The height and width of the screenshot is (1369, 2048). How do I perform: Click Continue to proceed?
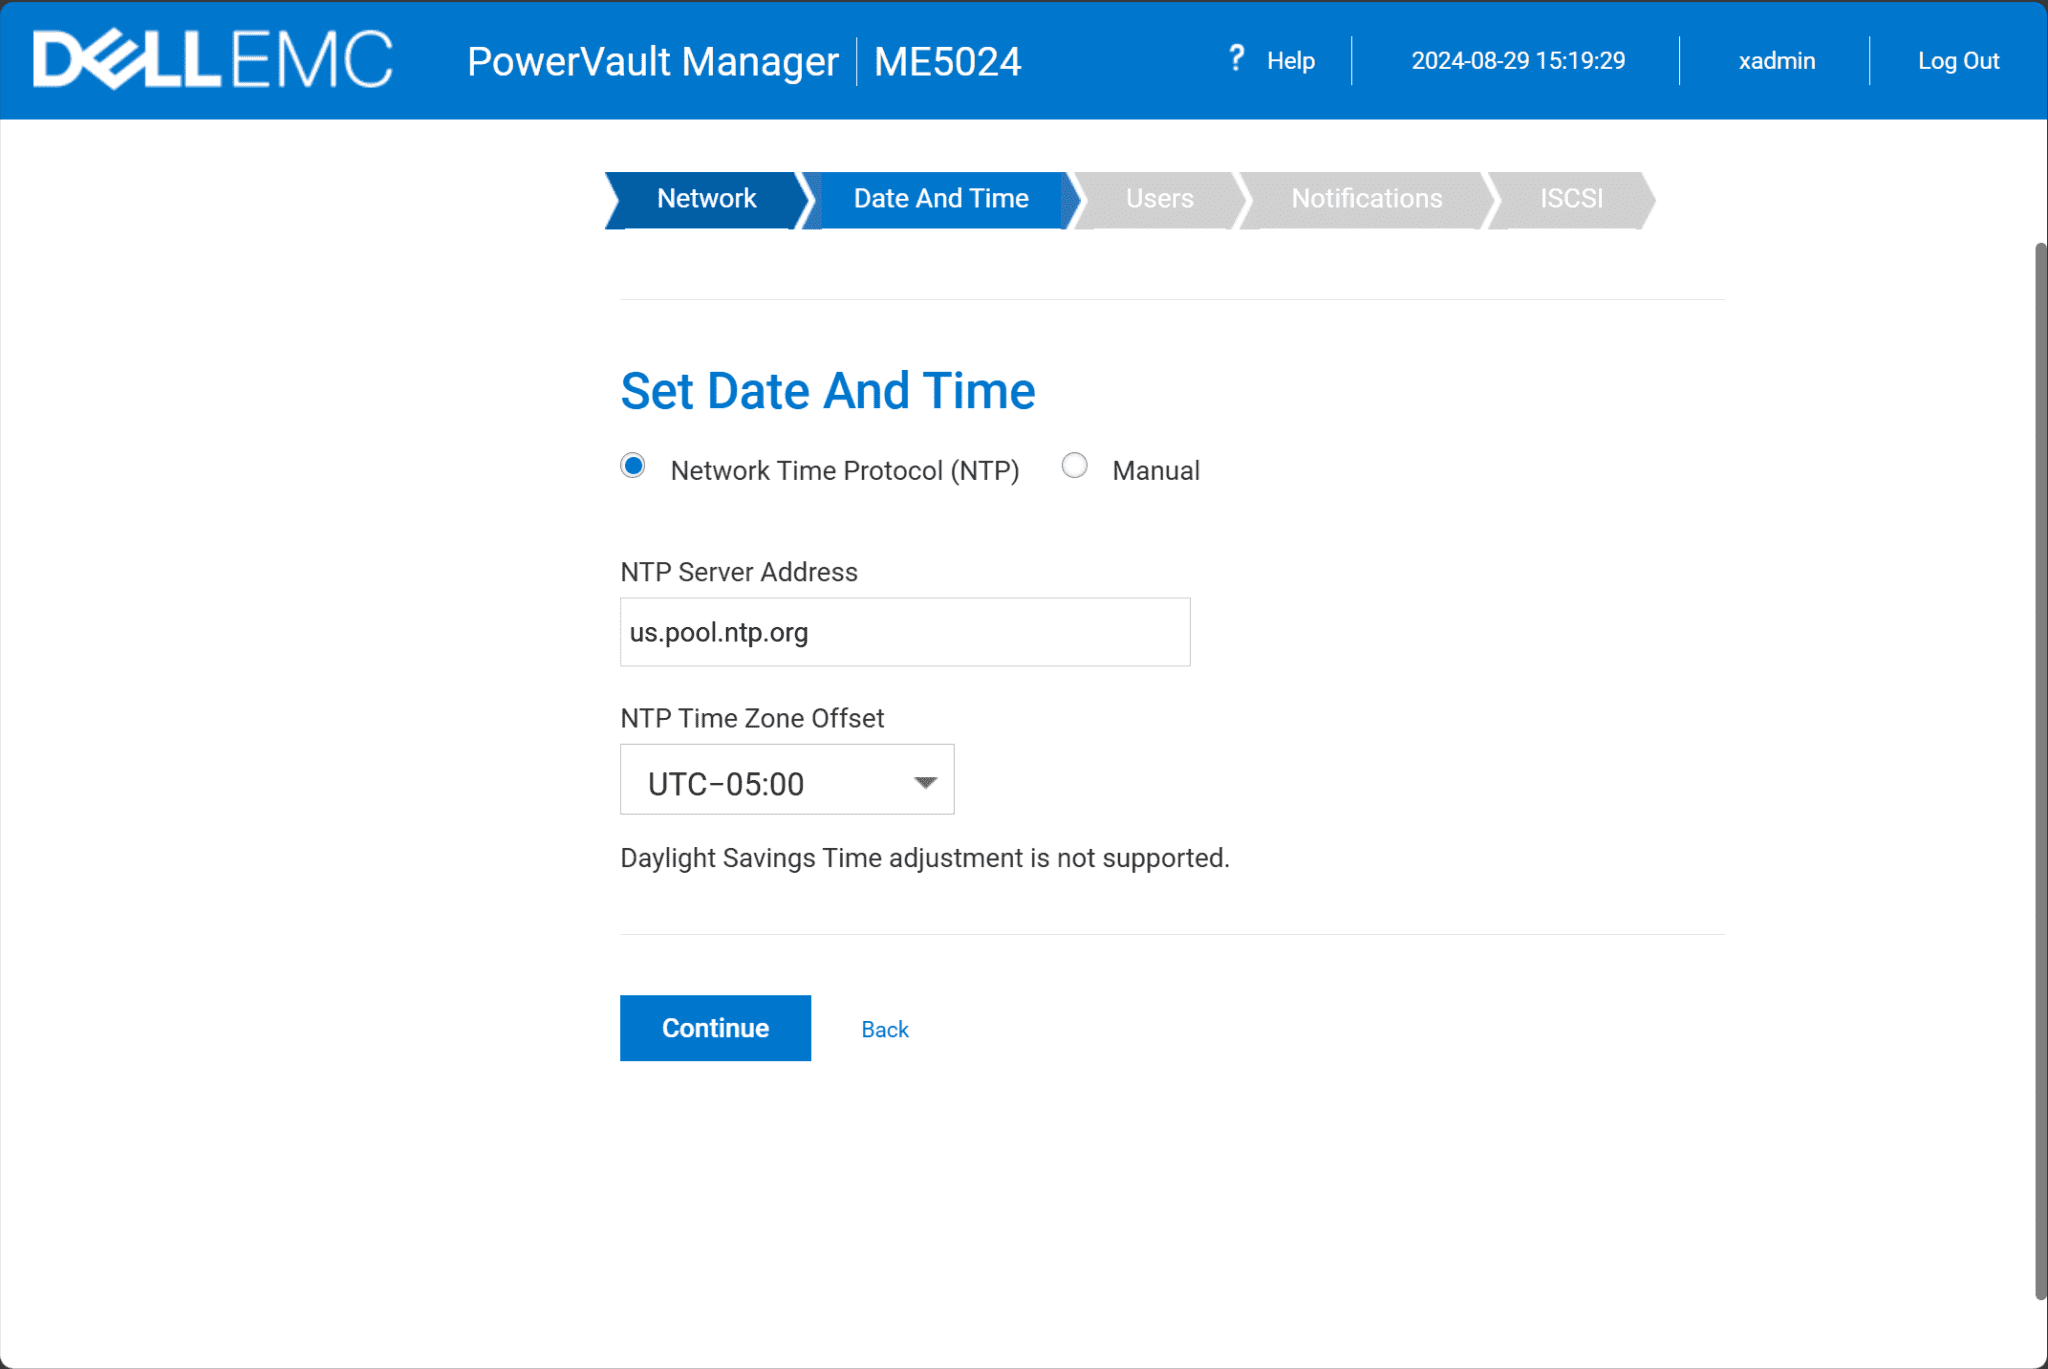click(x=715, y=1028)
